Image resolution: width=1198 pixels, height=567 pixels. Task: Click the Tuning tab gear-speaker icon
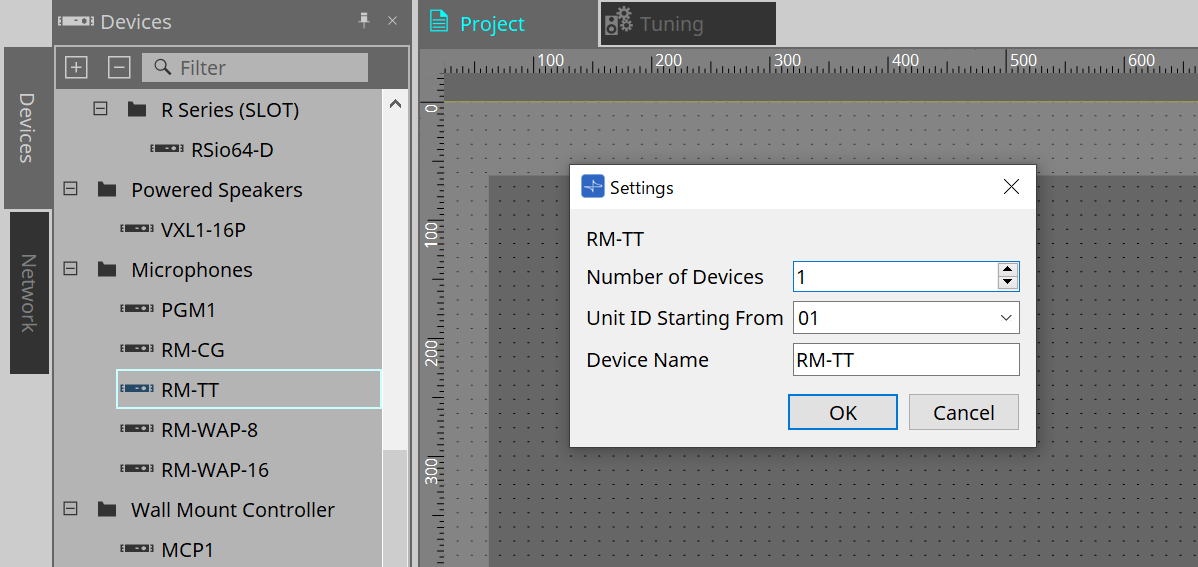[618, 22]
